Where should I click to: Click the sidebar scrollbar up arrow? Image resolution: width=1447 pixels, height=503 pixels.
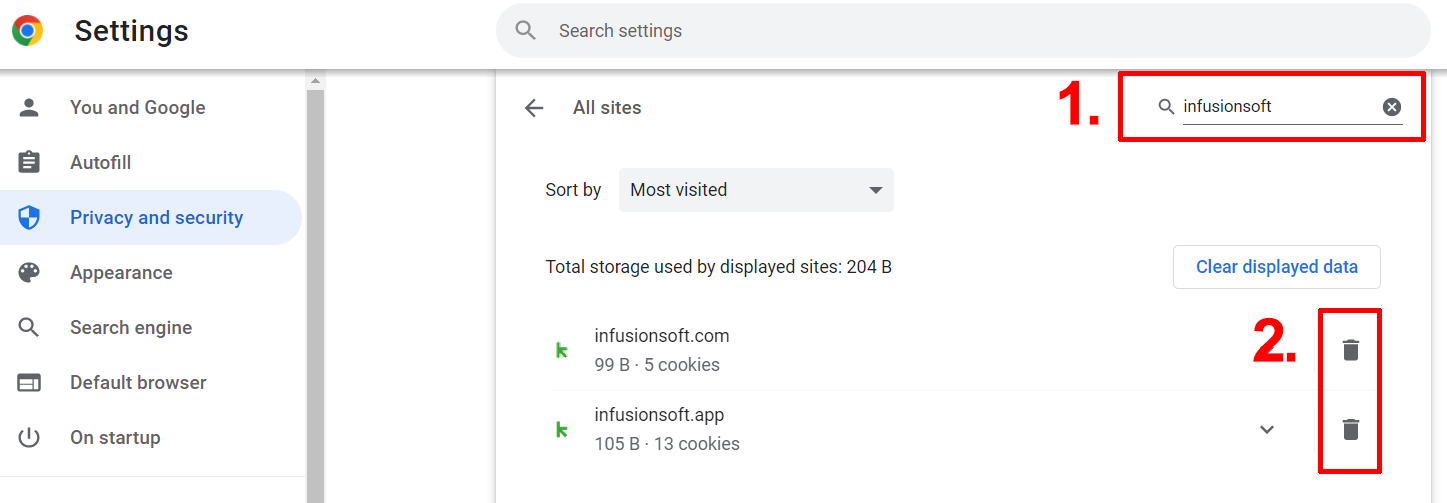(x=316, y=80)
